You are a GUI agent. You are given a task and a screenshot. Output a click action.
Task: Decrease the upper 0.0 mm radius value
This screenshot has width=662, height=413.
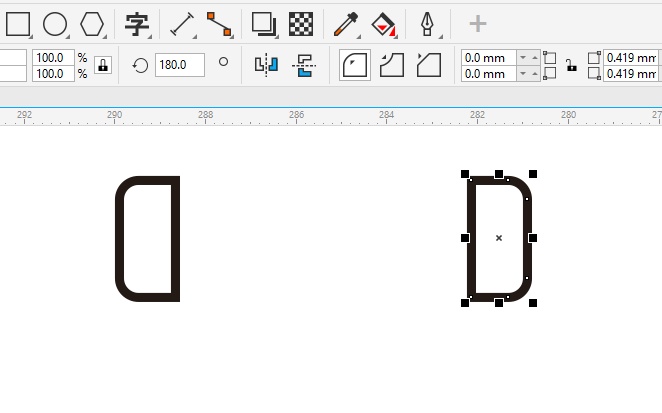523,57
